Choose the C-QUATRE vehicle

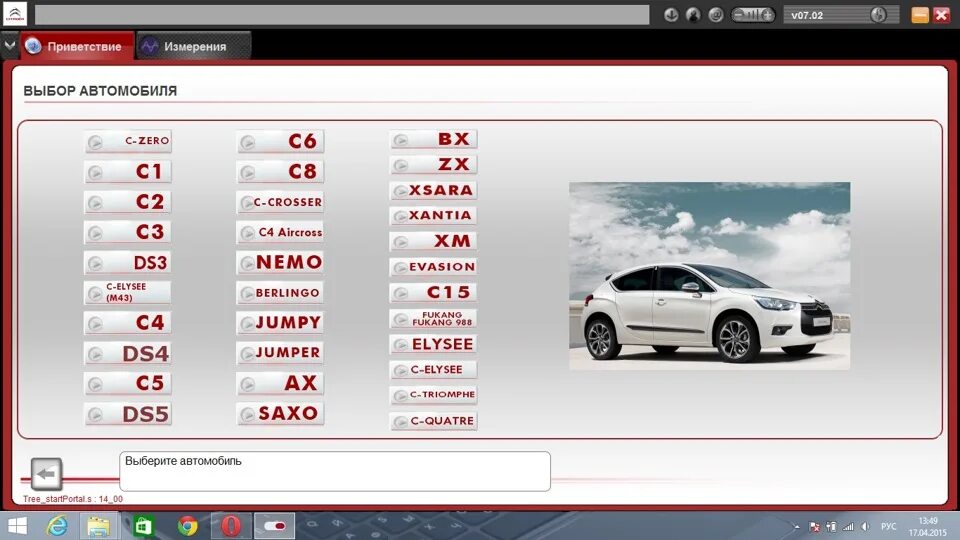coord(433,421)
